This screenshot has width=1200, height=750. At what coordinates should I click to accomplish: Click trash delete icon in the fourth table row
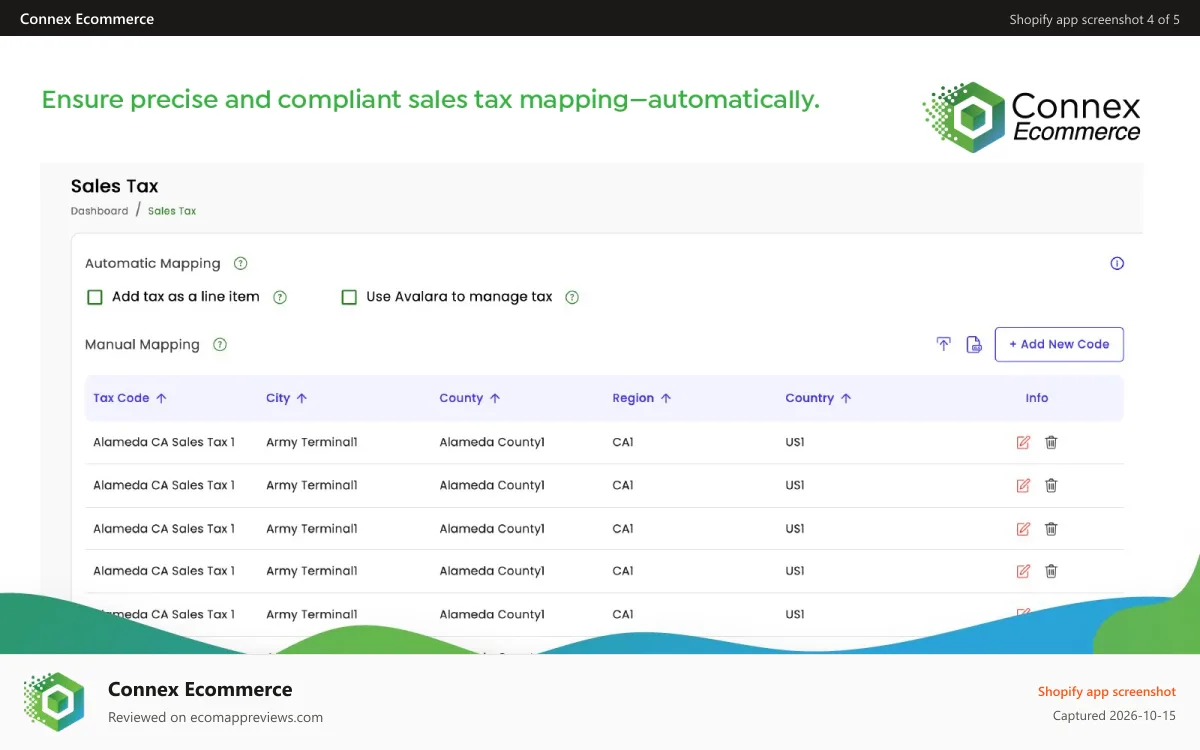(1051, 571)
